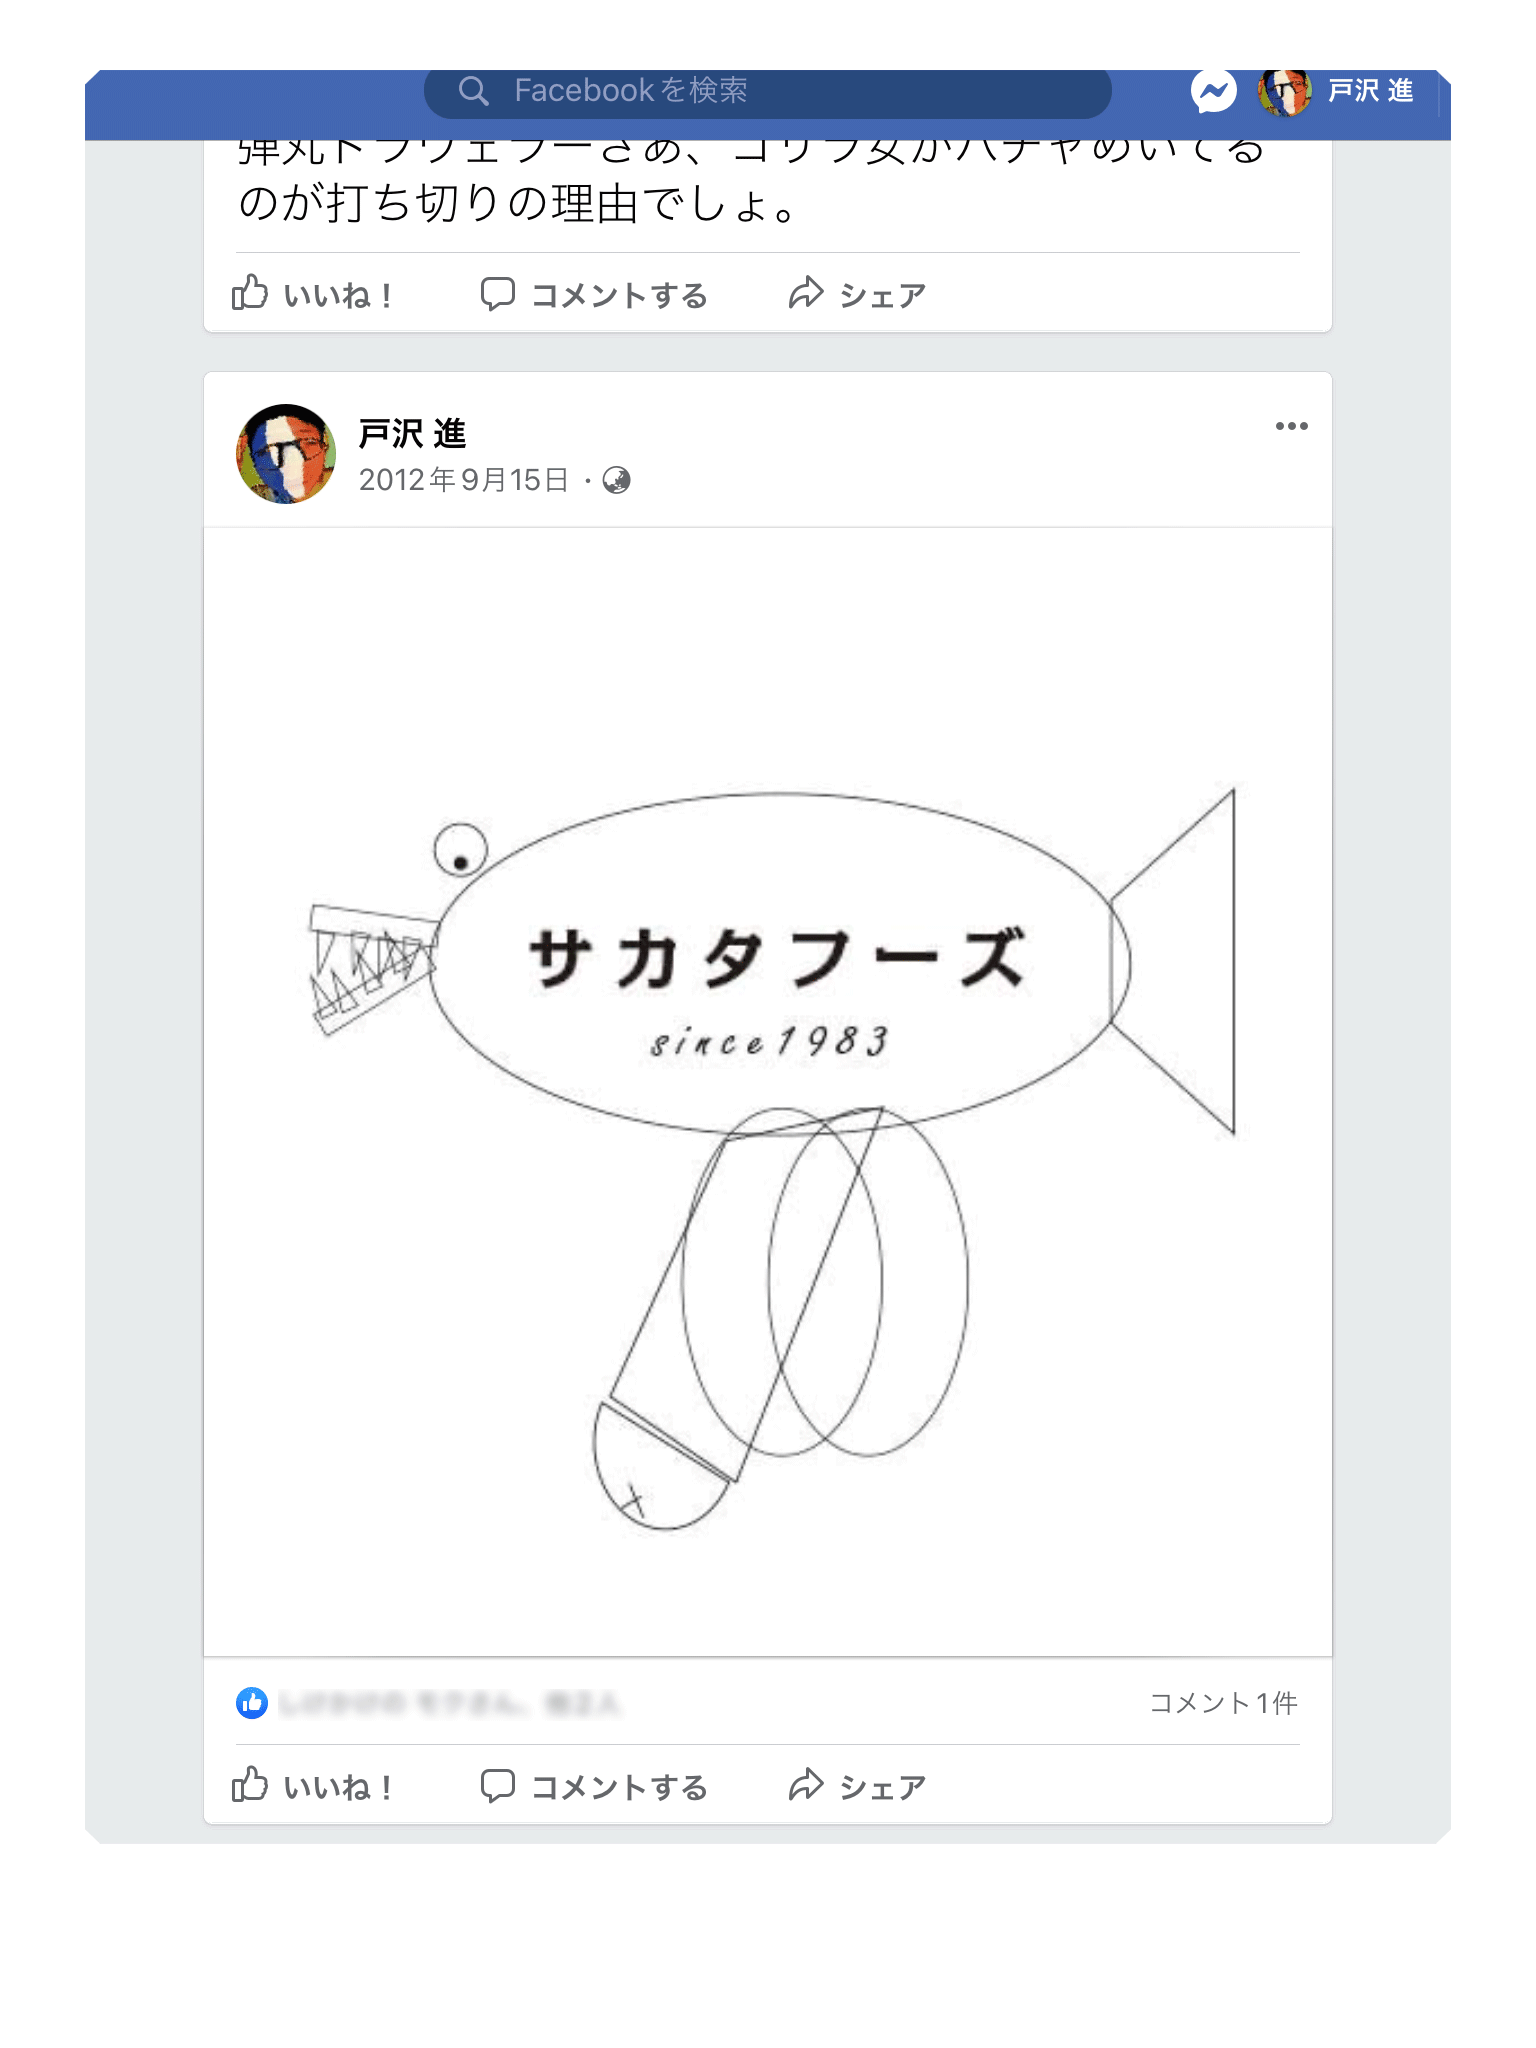This screenshot has width=1536, height=2048.
Task: Click the search magnifier icon
Action: click(x=473, y=91)
